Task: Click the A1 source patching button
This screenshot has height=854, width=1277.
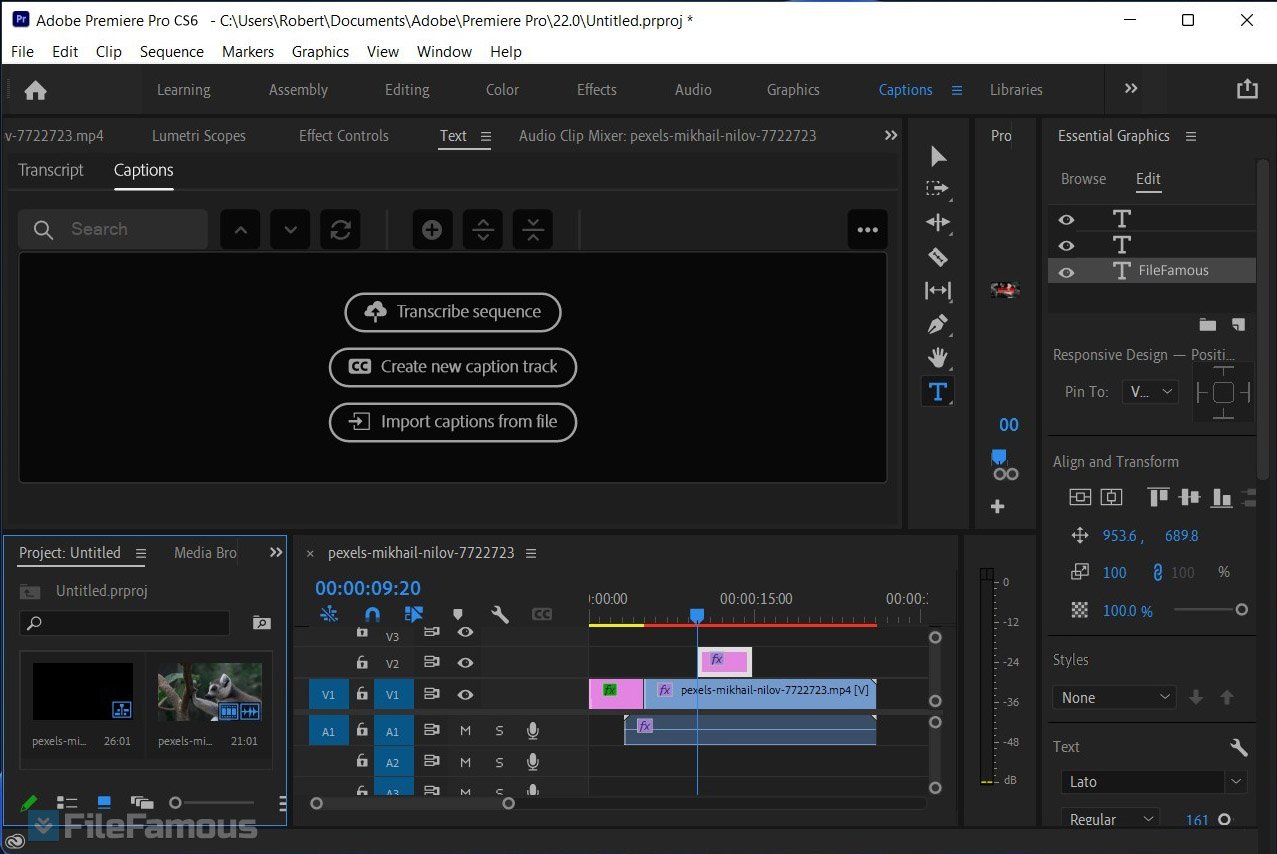Action: point(328,731)
